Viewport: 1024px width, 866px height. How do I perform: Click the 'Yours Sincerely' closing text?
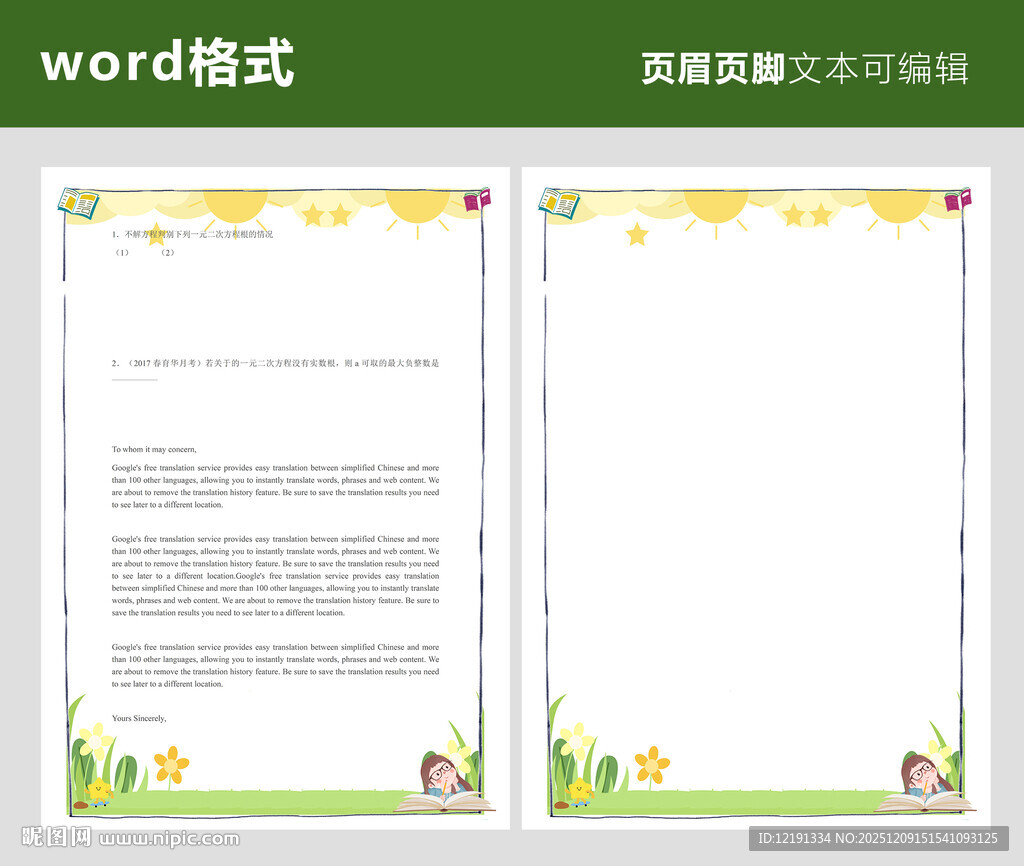(141, 718)
